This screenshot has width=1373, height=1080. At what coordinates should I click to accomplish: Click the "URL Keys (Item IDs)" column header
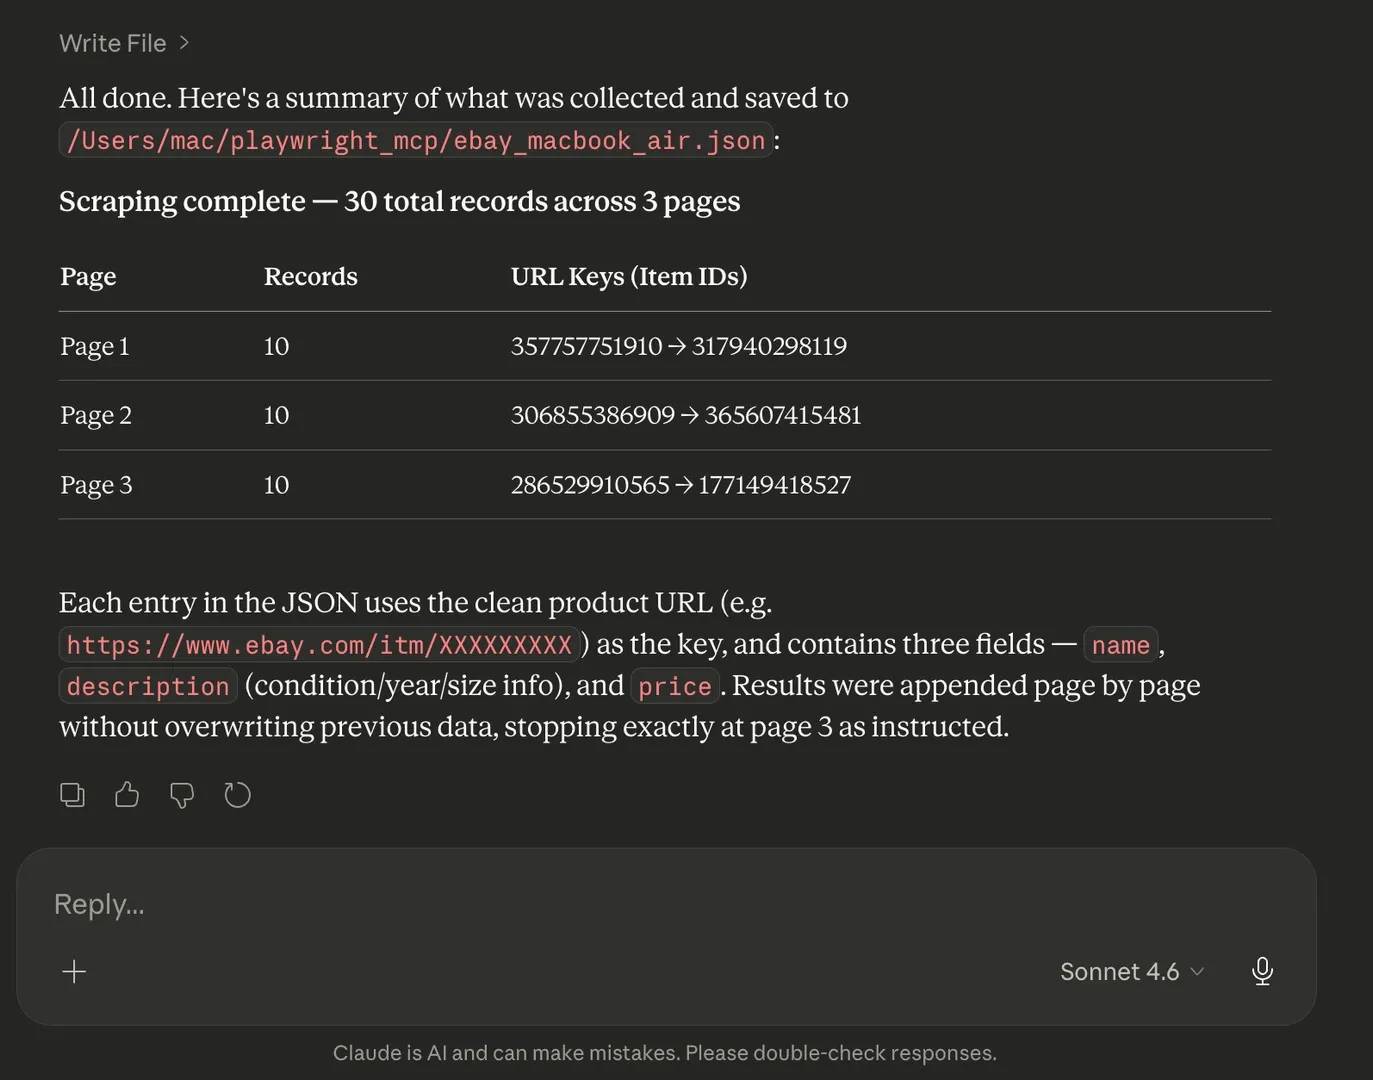point(628,276)
